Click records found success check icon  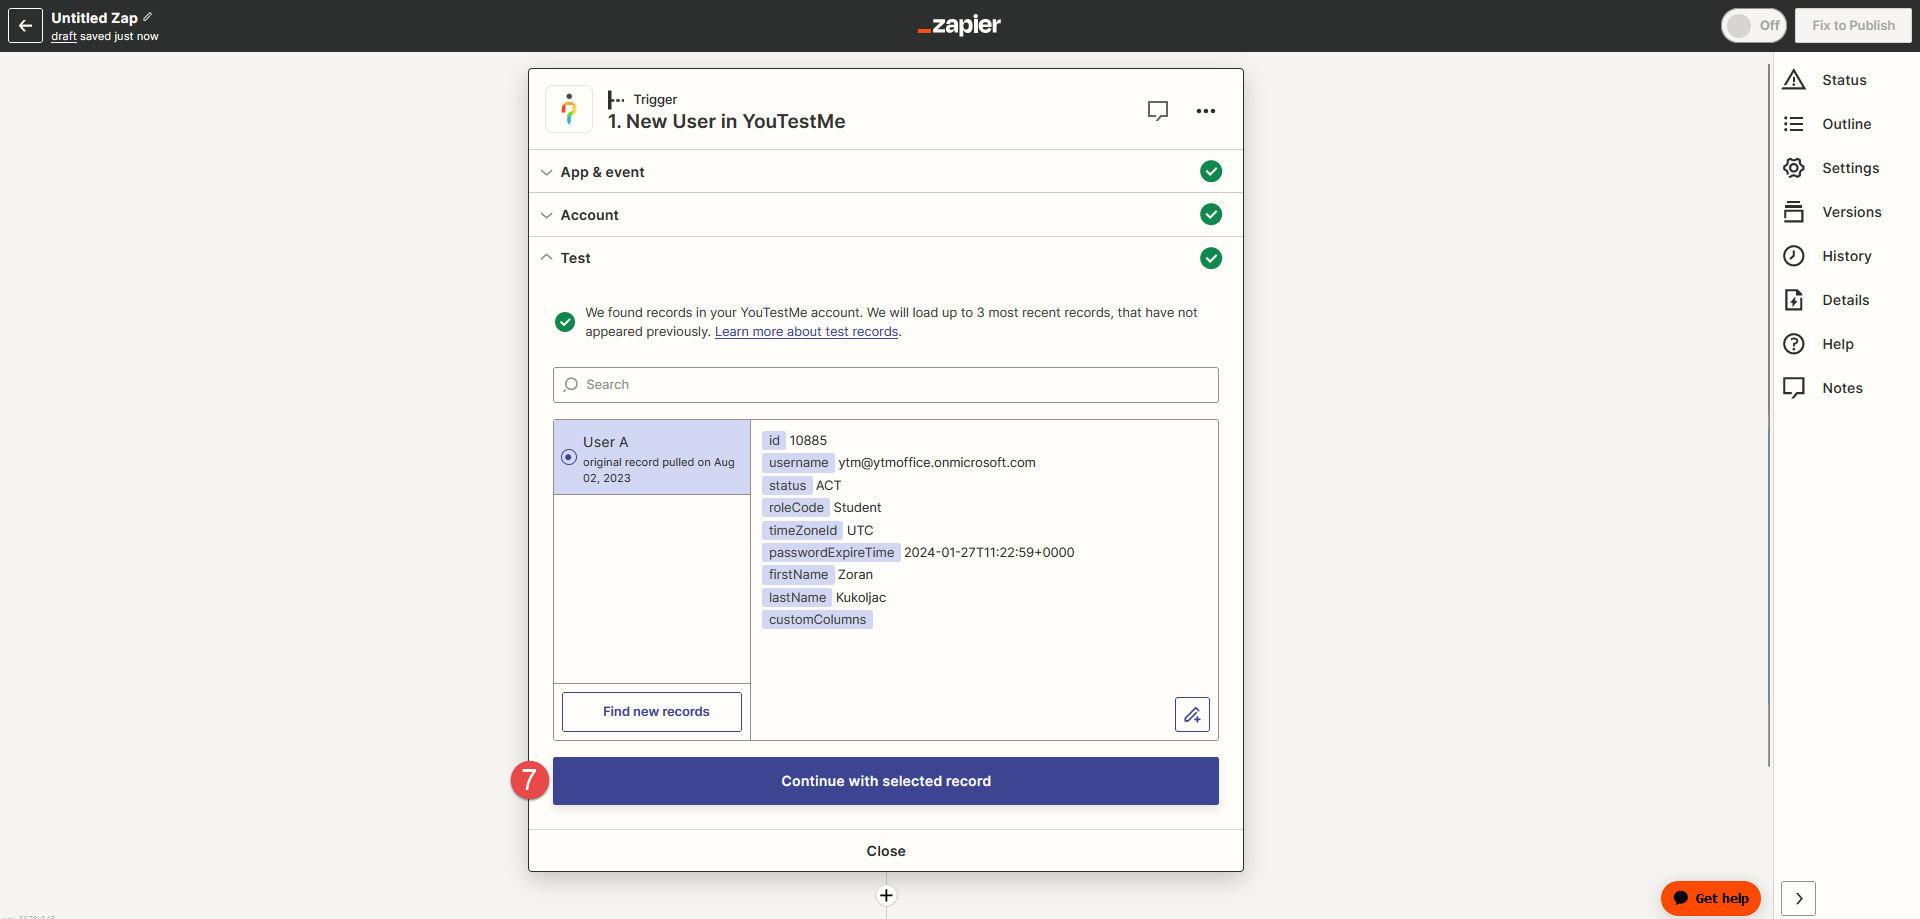[x=565, y=322]
